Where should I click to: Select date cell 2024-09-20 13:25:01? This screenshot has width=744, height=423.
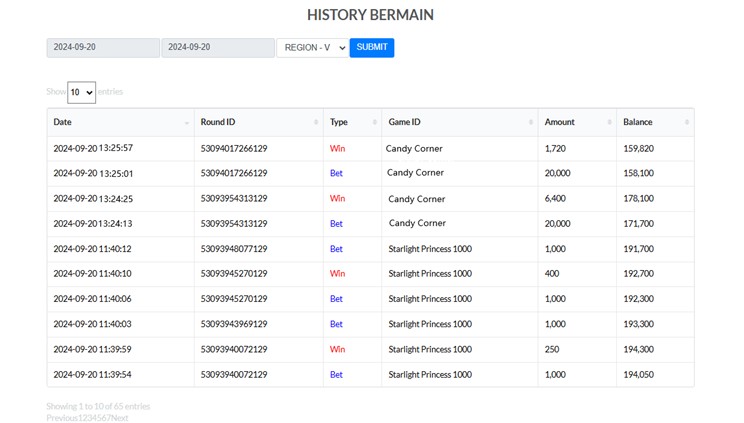point(93,173)
